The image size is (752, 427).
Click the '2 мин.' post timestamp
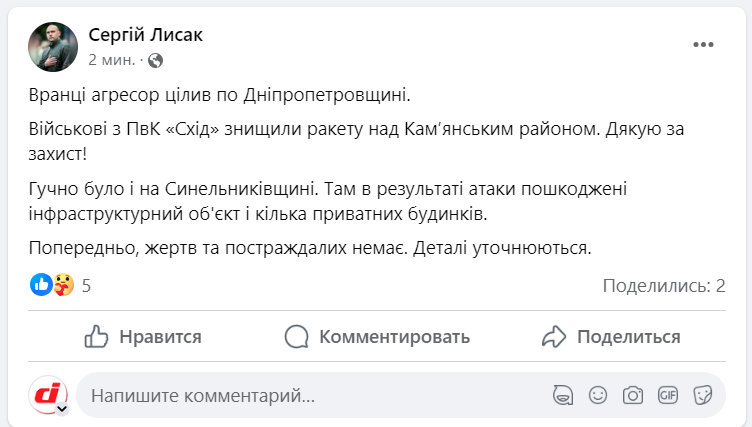113,60
